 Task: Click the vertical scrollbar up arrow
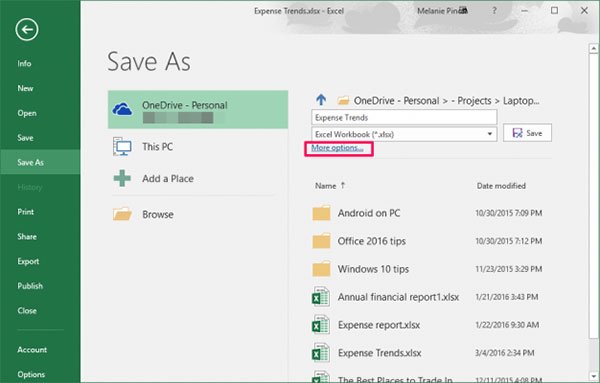[x=593, y=49]
